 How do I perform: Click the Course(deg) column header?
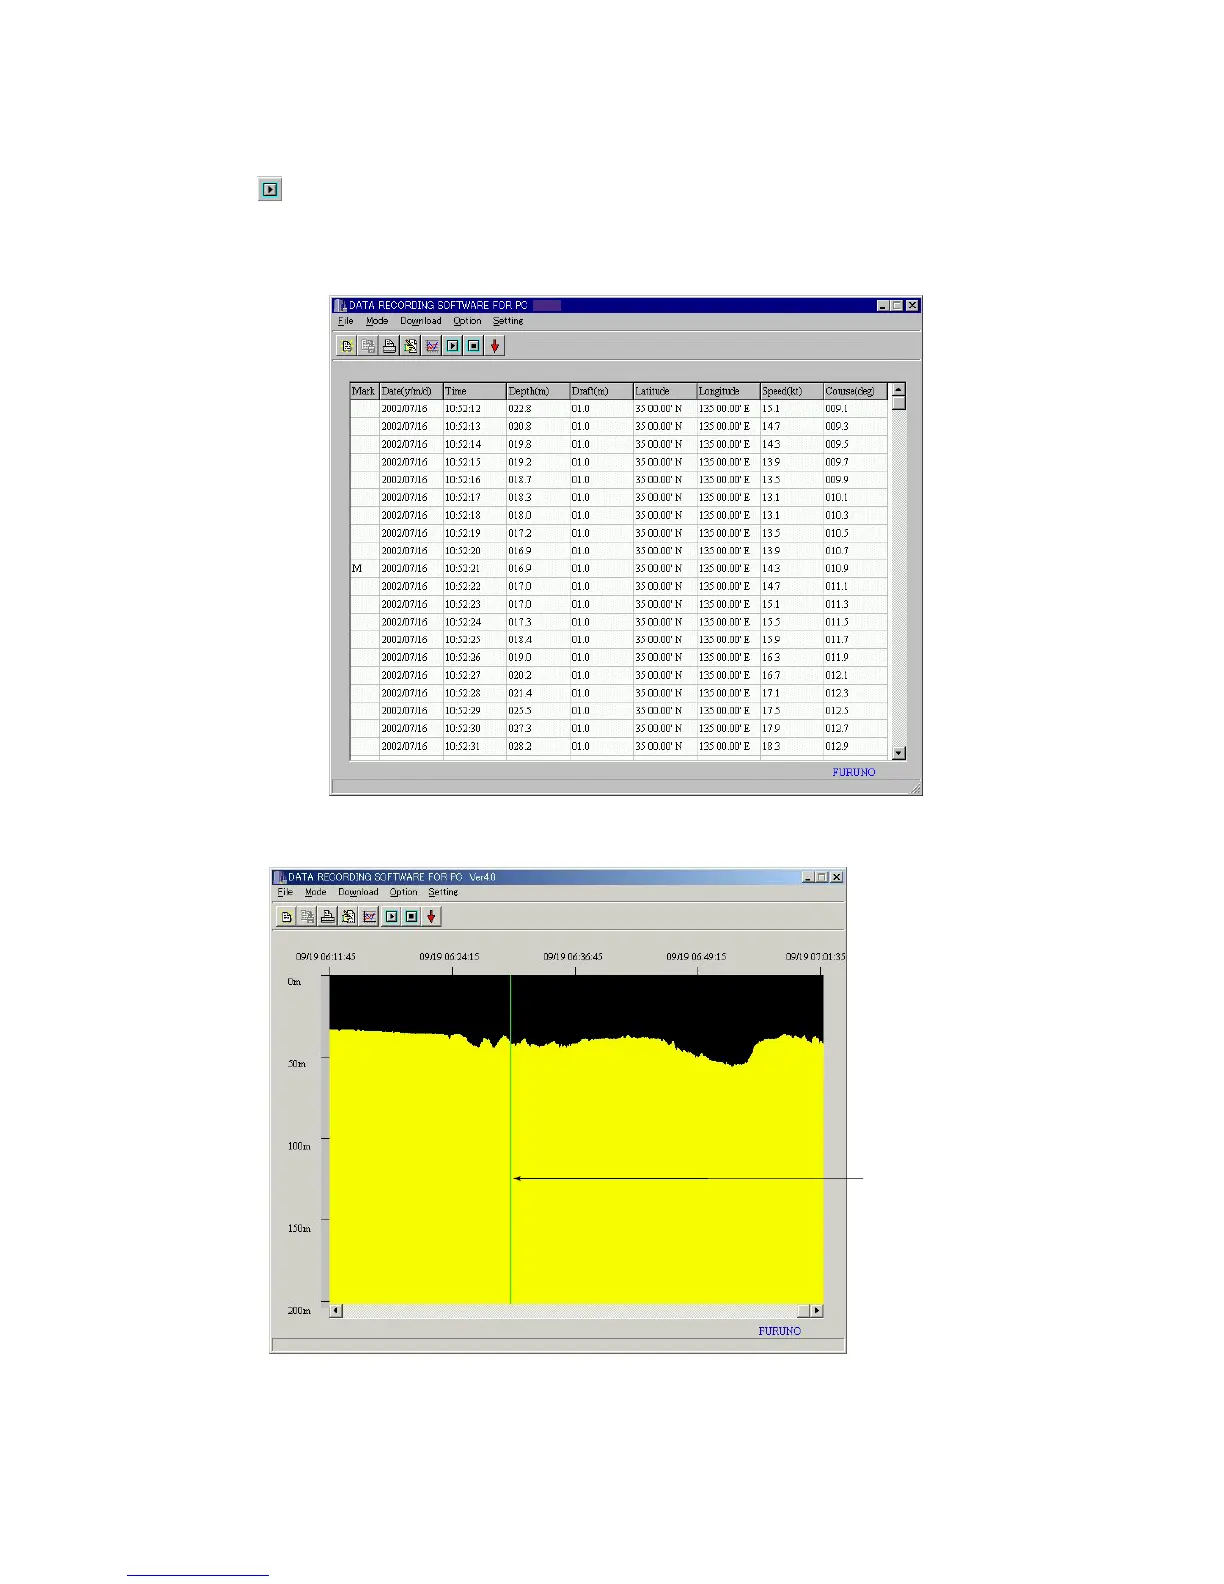(x=855, y=391)
